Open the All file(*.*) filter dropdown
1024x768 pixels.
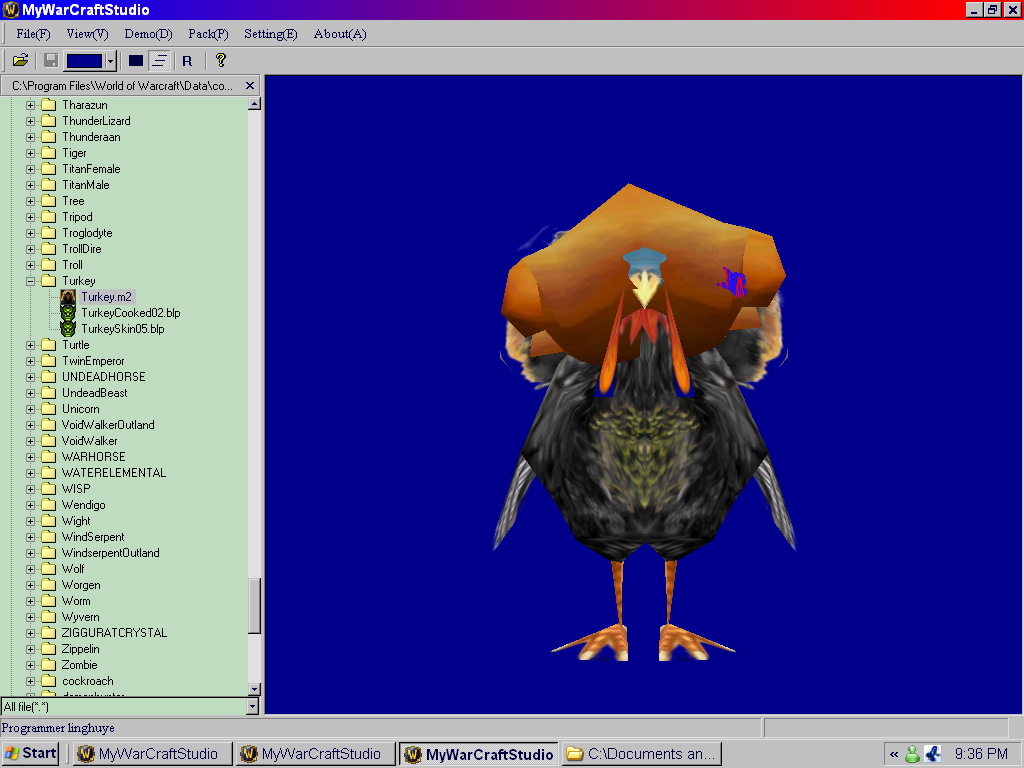coord(253,707)
